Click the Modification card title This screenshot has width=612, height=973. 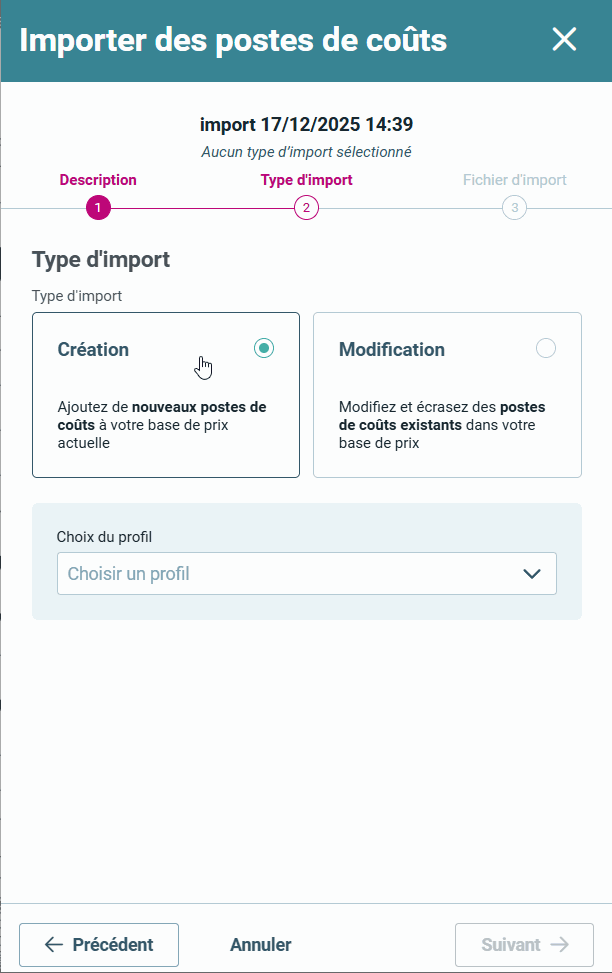(392, 350)
